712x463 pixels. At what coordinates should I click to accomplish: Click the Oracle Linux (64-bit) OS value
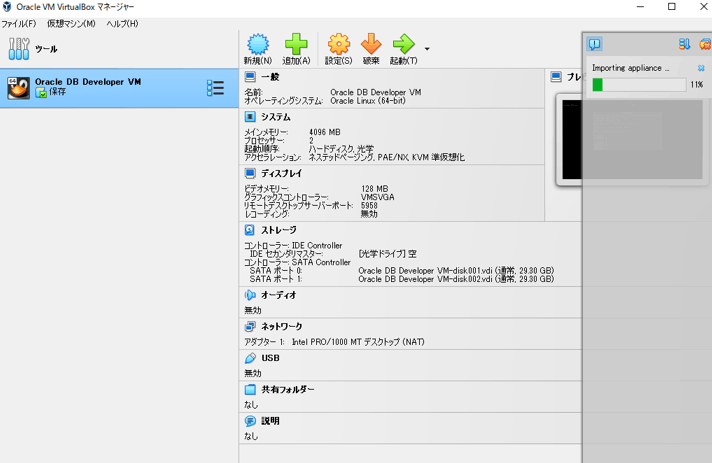[x=368, y=101]
